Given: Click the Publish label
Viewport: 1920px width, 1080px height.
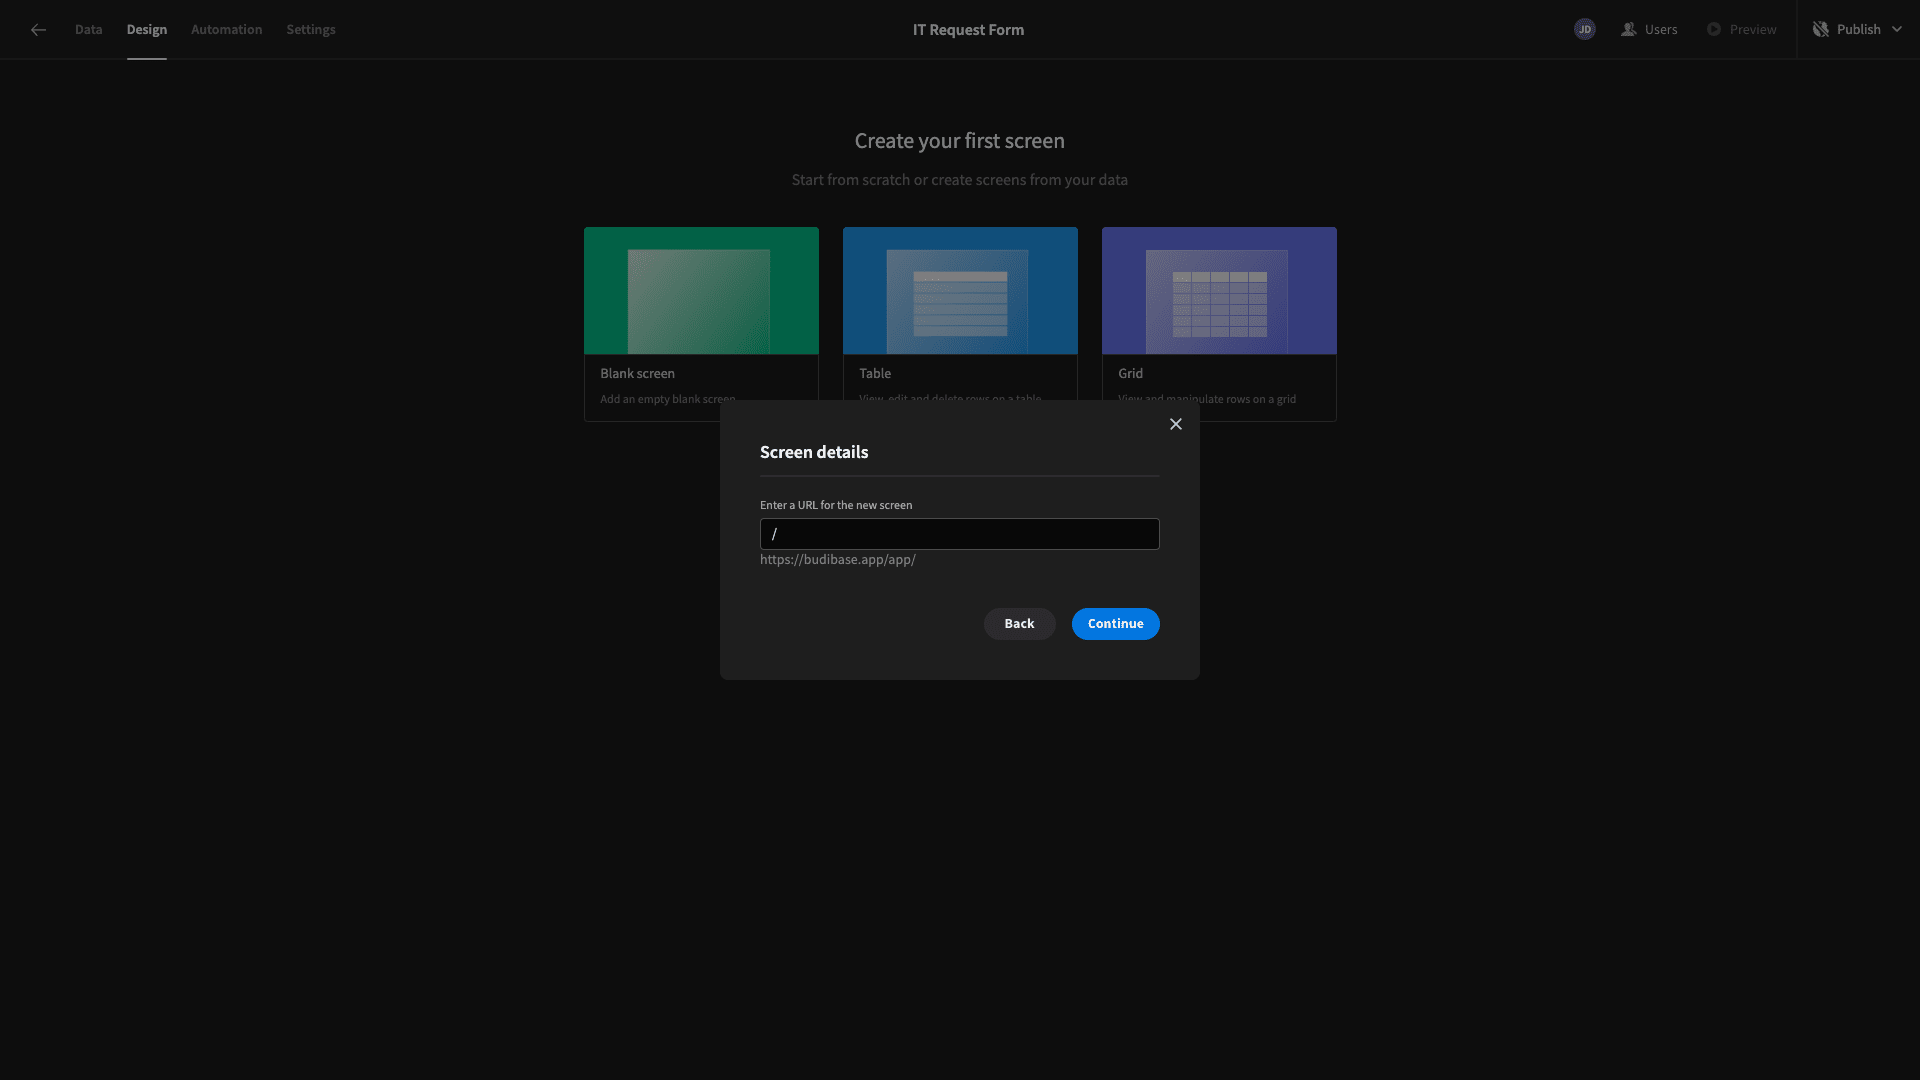Looking at the screenshot, I should (1859, 30).
